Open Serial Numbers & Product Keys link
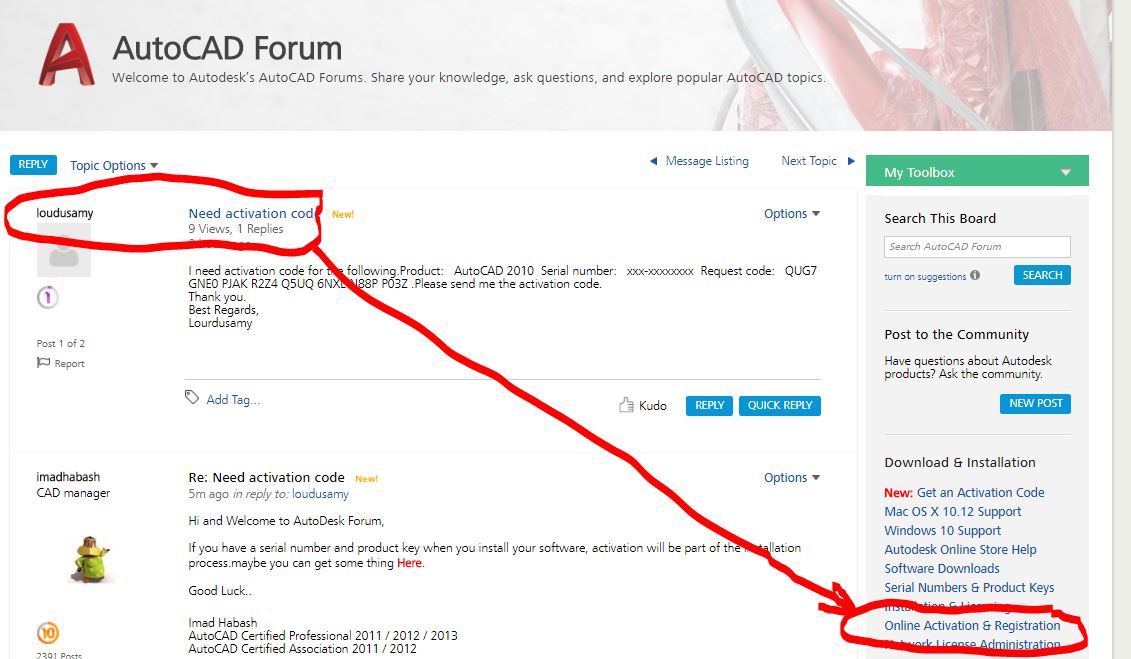1131x659 pixels. pyautogui.click(x=969, y=588)
